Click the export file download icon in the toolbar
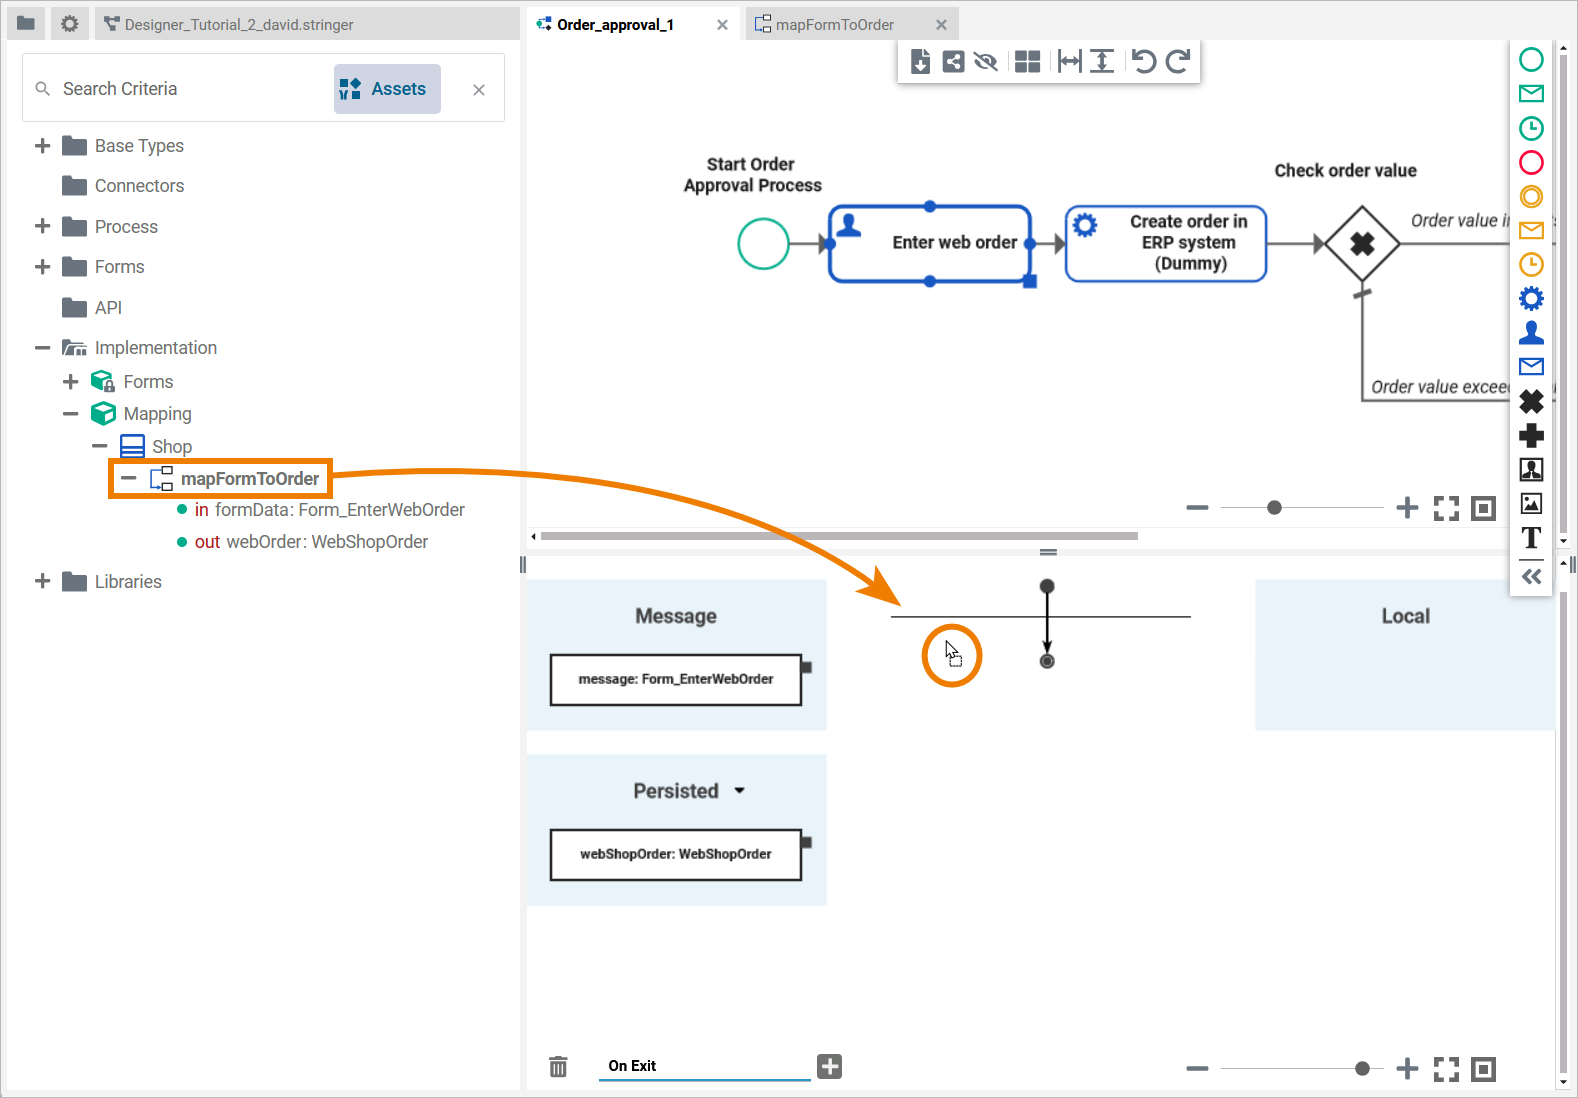Screen dimensions: 1578x1098 pos(921,62)
